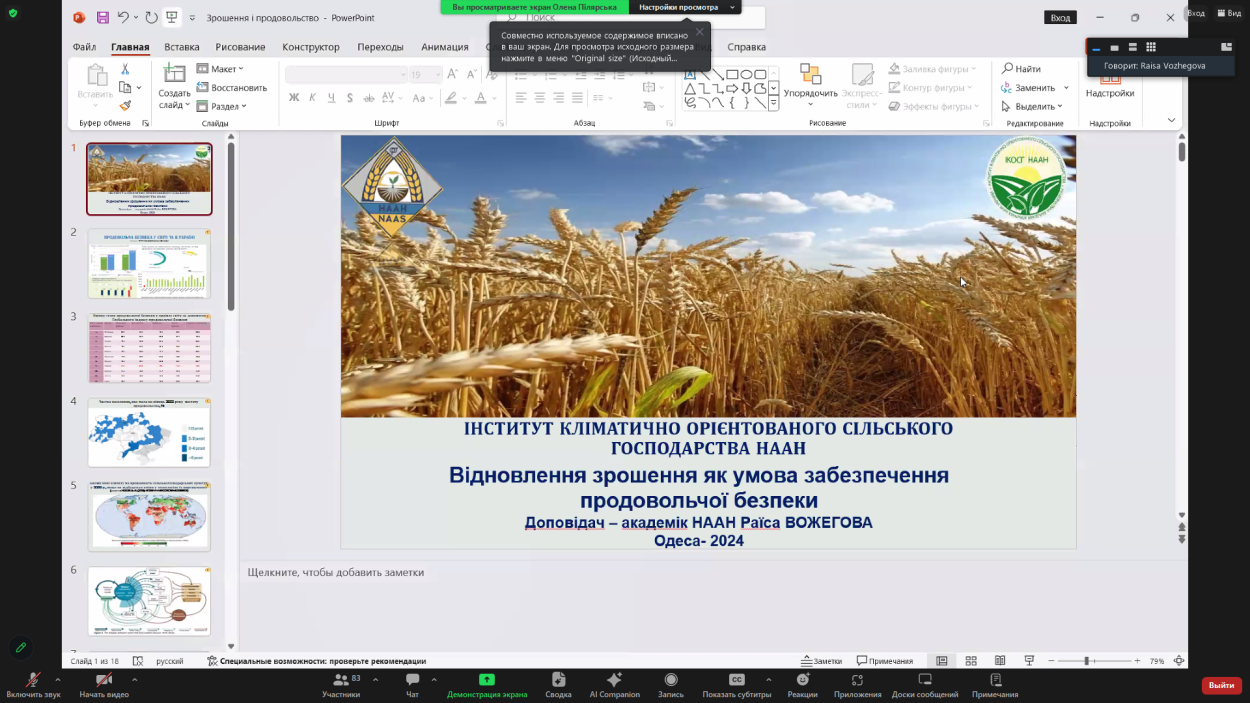This screenshot has width=1250, height=703.
Task: Open Zoom Apps (Приложения)
Action: 857,685
